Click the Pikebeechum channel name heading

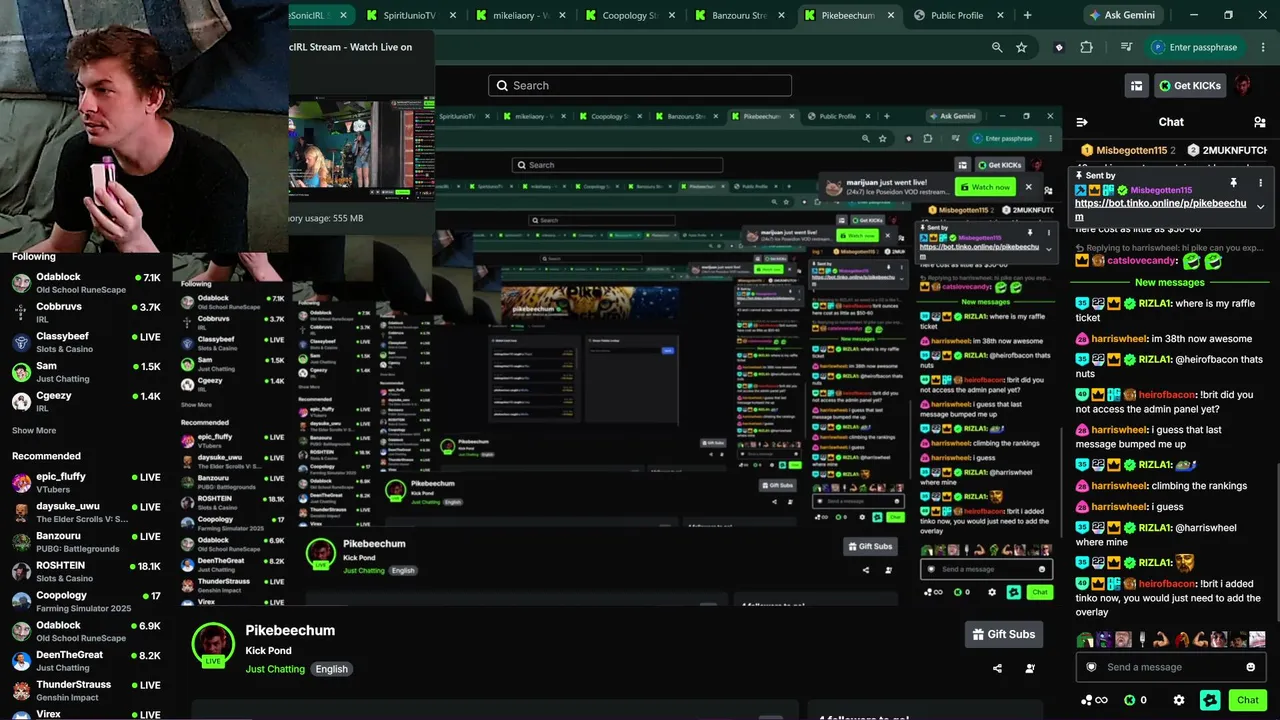point(290,630)
